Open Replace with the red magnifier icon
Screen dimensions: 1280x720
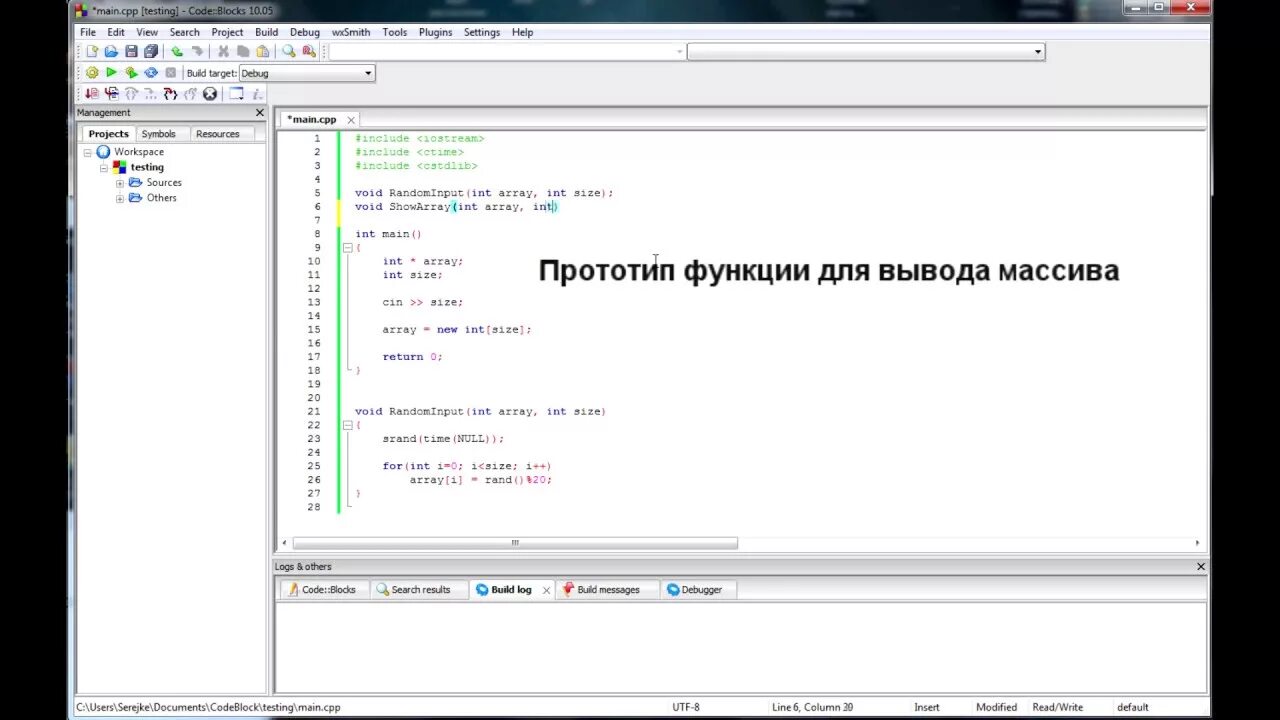point(309,51)
